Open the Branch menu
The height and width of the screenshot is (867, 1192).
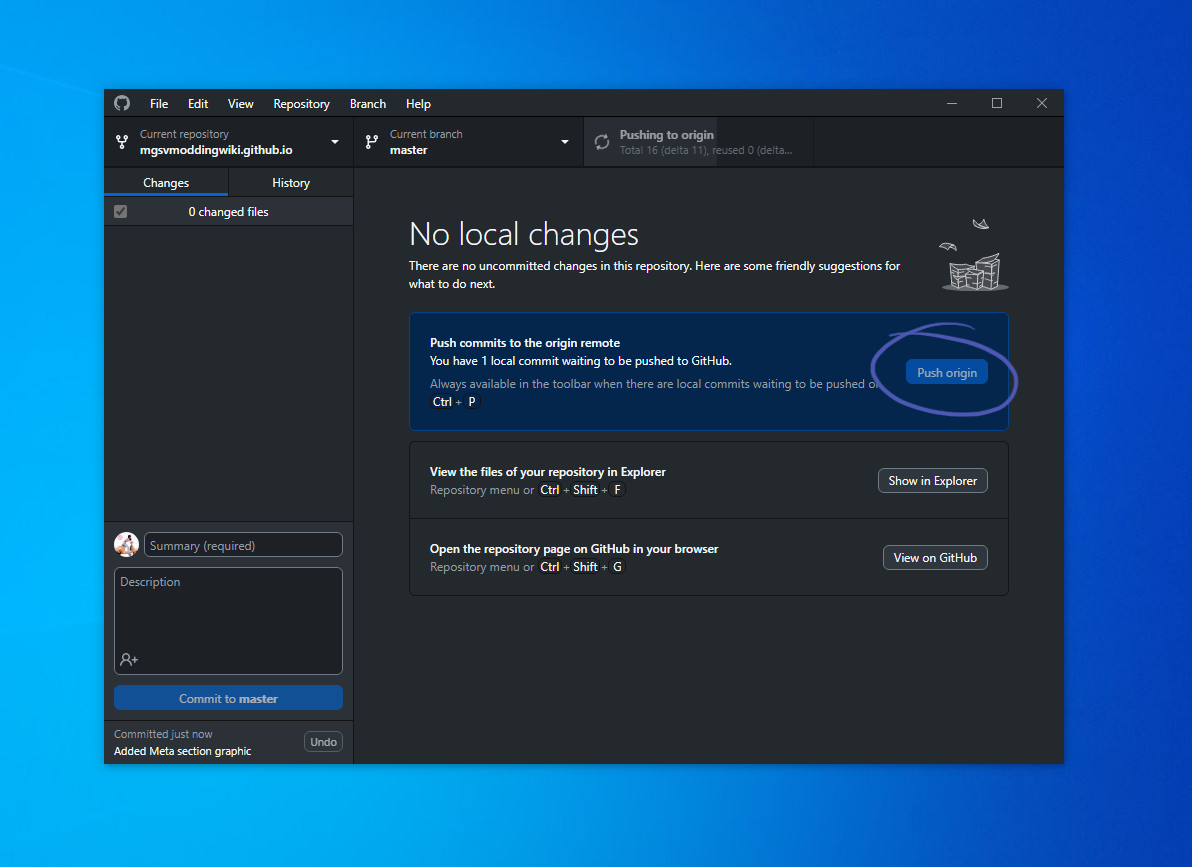coord(368,103)
